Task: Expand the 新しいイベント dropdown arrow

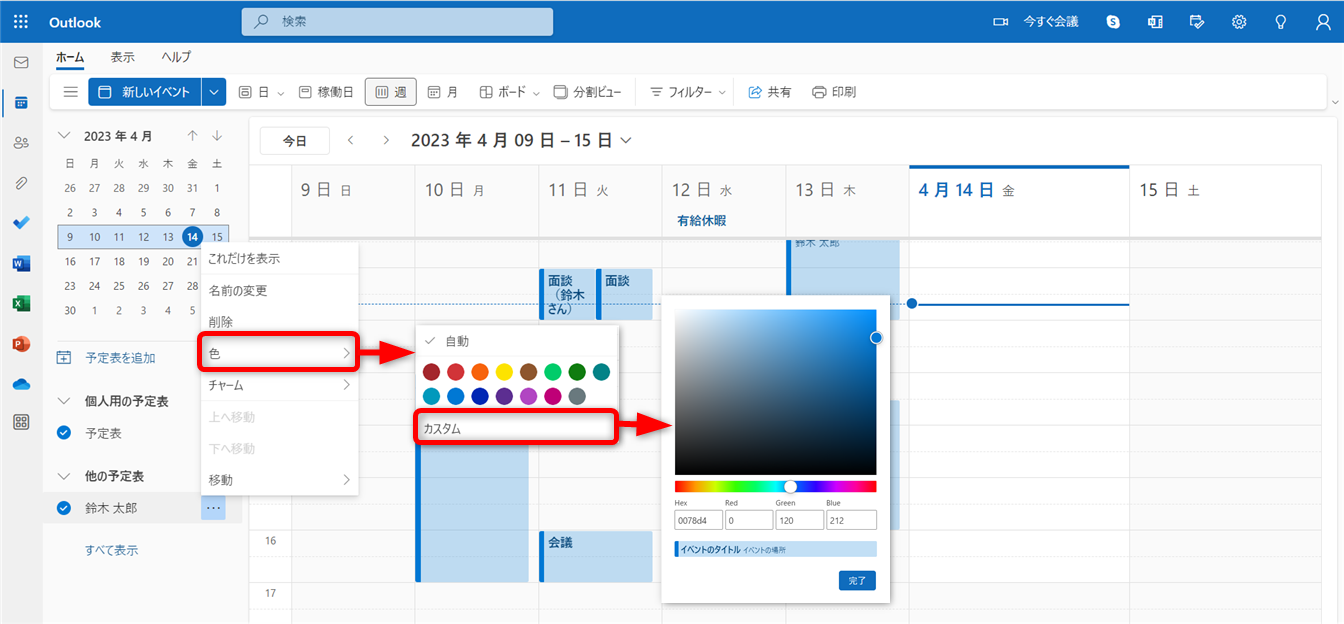Action: click(x=214, y=92)
